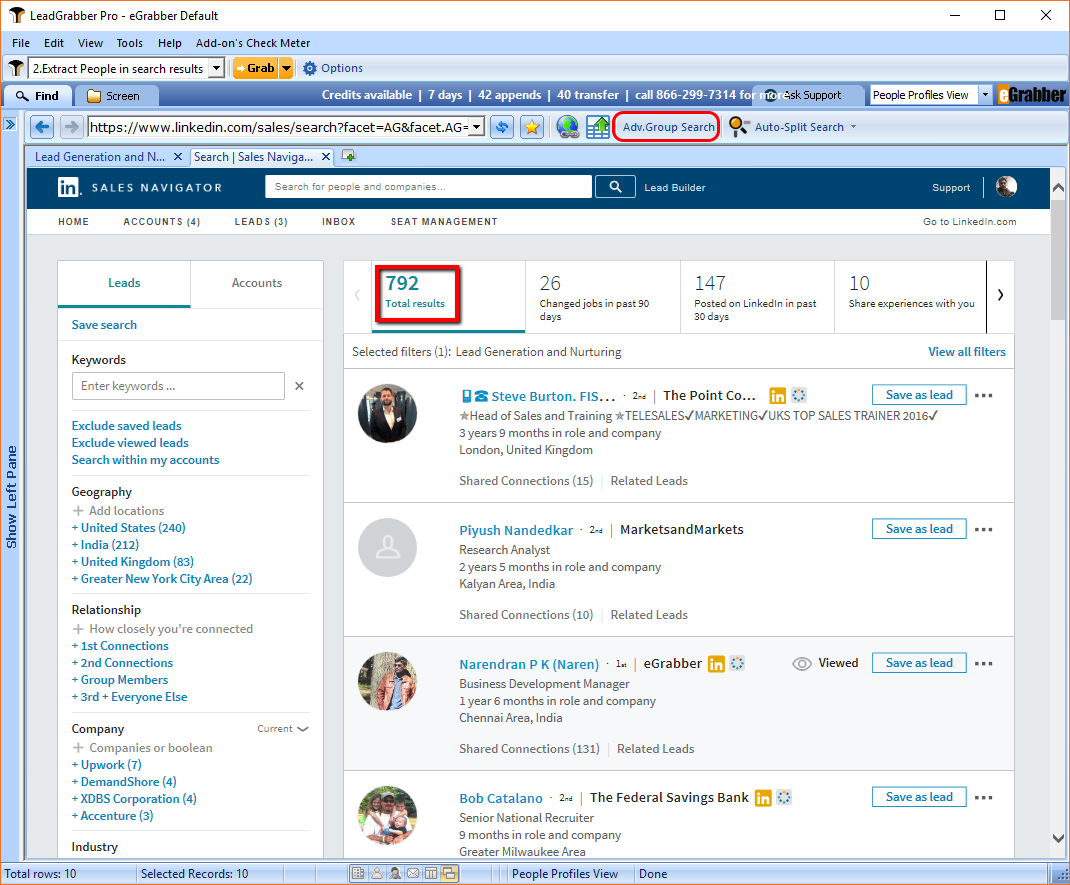
Task: Click the Sales Navigator search magnifier button
Action: 615,187
